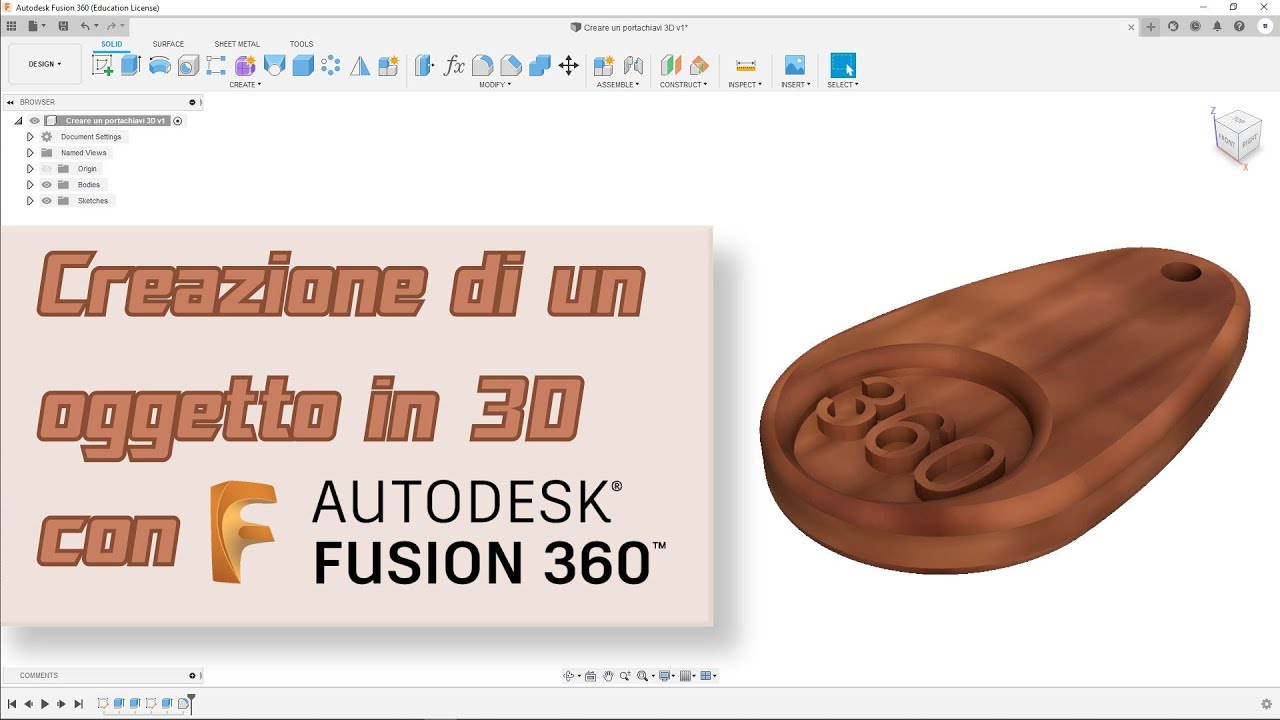Click New Component in Assemble group
Viewport: 1280px width, 720px height.
tap(604, 66)
